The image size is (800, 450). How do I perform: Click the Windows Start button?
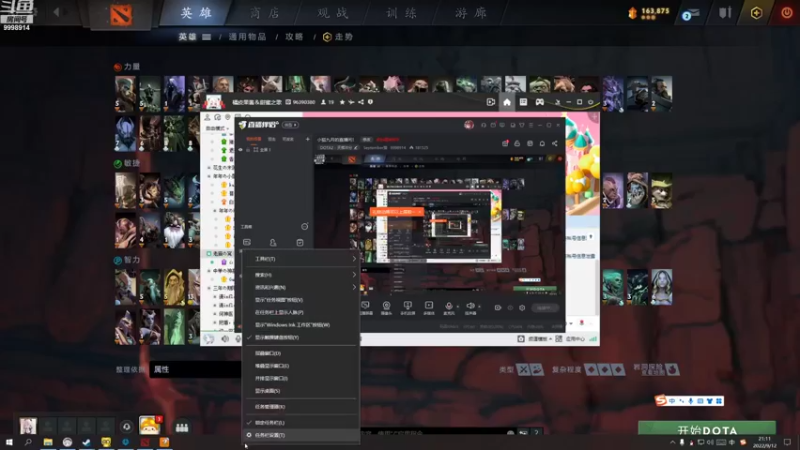point(9,442)
